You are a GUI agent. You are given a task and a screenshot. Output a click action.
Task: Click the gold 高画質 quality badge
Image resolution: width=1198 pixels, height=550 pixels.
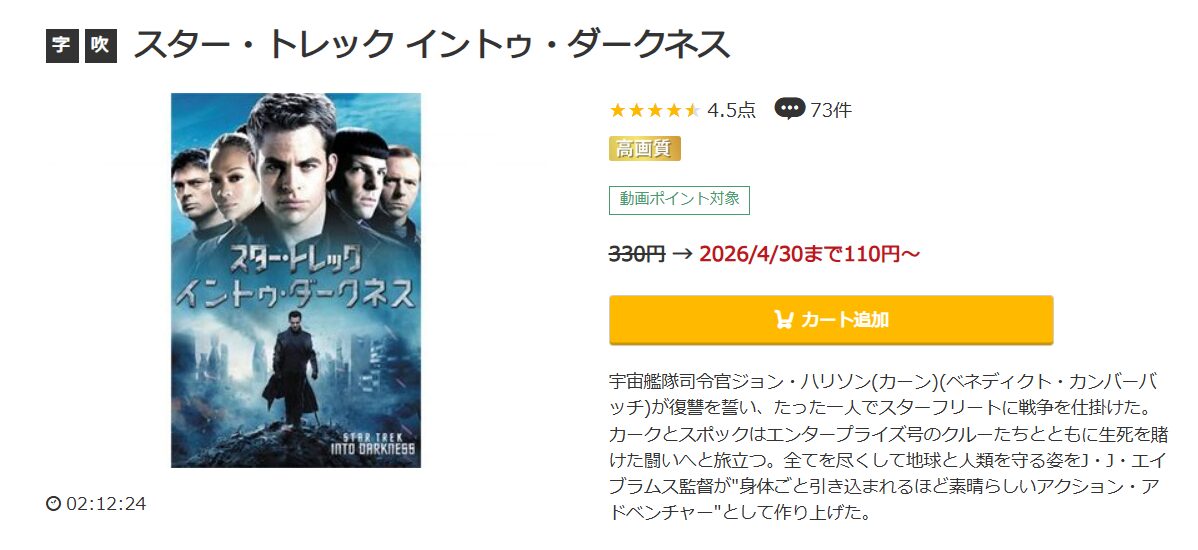[645, 149]
